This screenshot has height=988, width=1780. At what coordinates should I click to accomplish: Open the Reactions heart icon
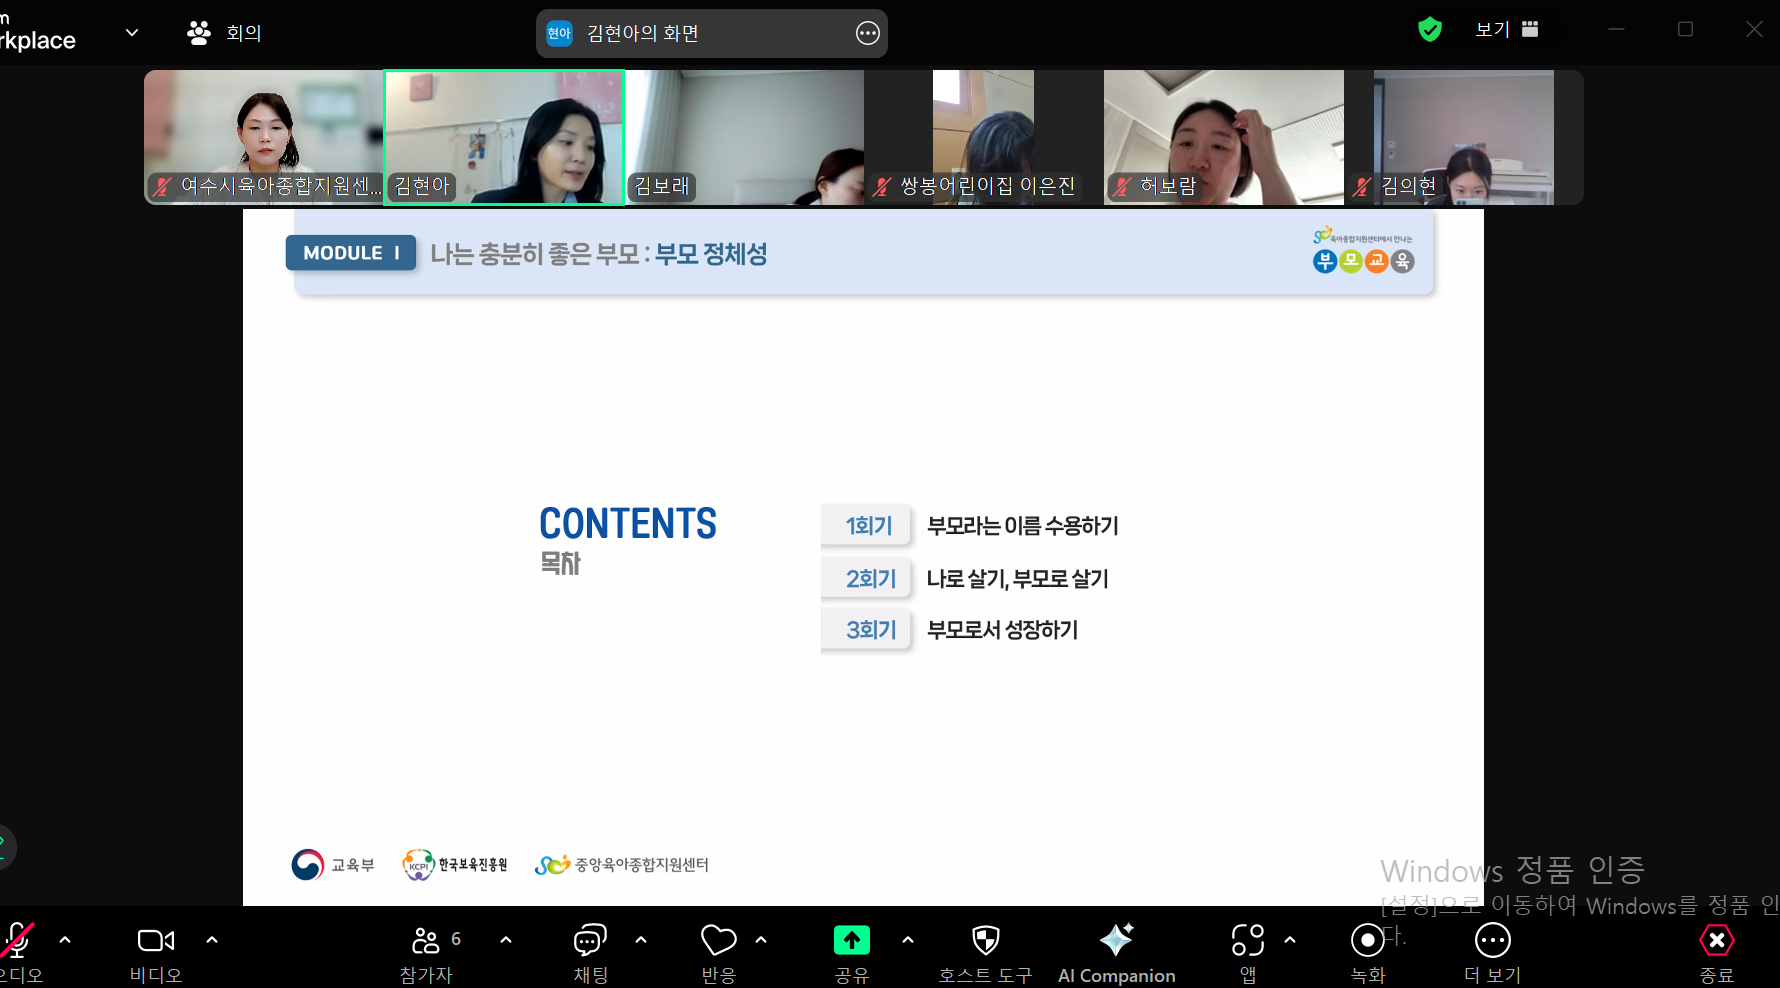(718, 941)
